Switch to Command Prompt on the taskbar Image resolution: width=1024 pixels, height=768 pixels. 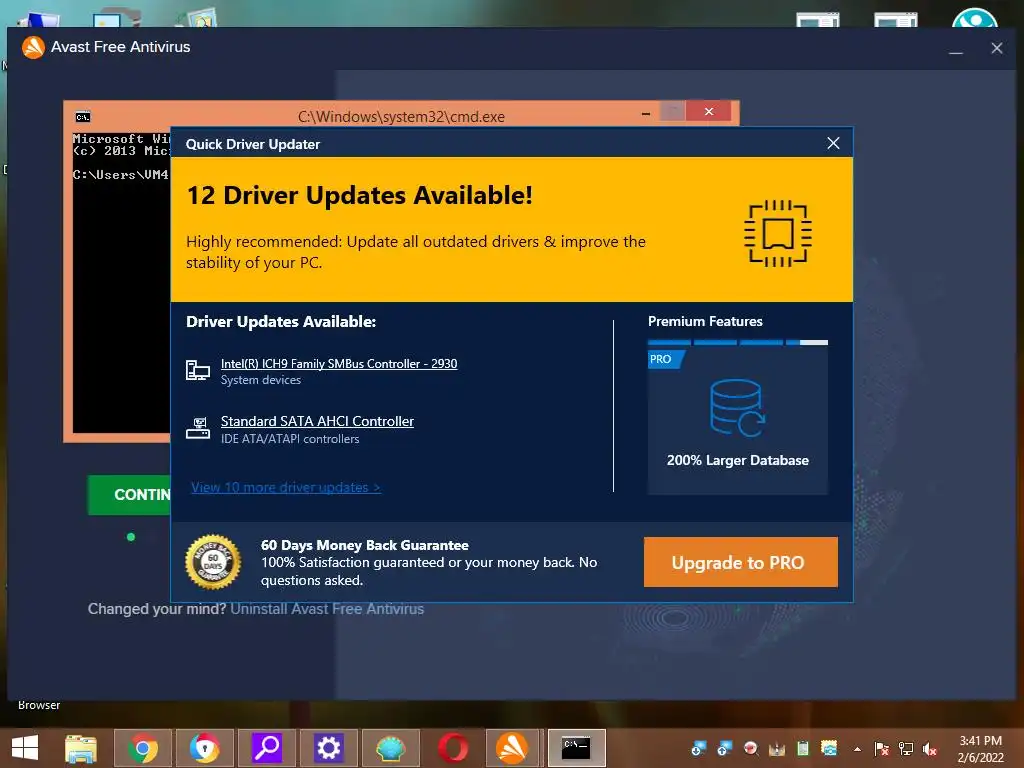pyautogui.click(x=577, y=748)
